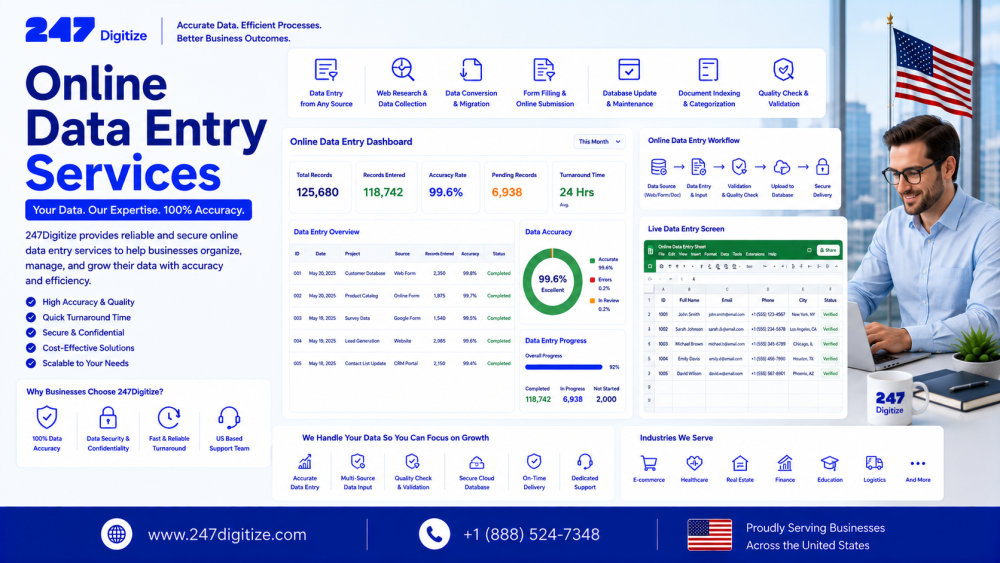Select the Finance building icon

[x=785, y=463]
